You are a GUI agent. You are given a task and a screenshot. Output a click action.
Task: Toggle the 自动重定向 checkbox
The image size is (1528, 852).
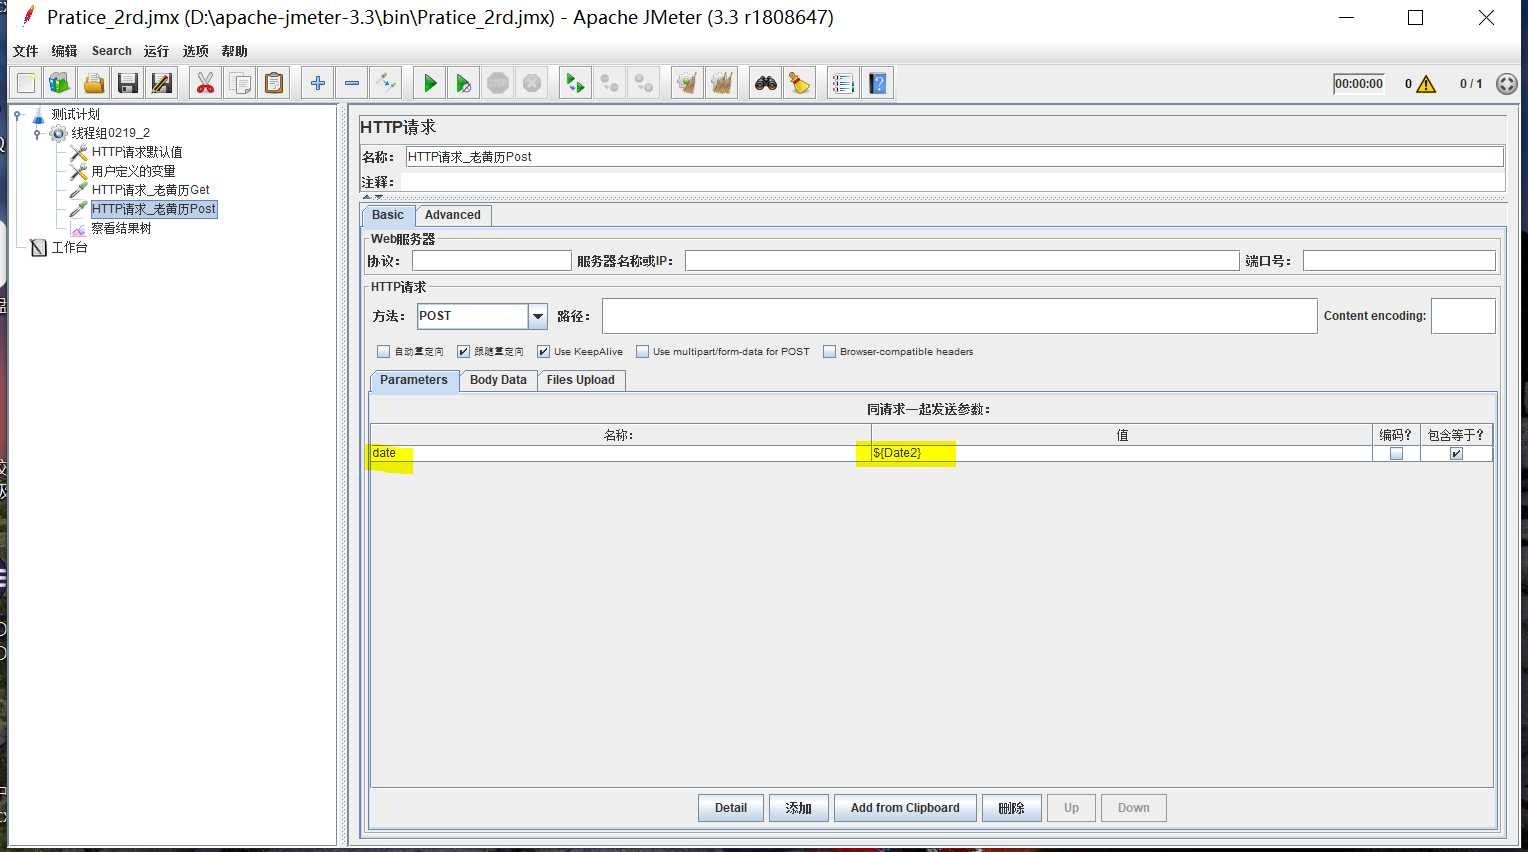383,351
